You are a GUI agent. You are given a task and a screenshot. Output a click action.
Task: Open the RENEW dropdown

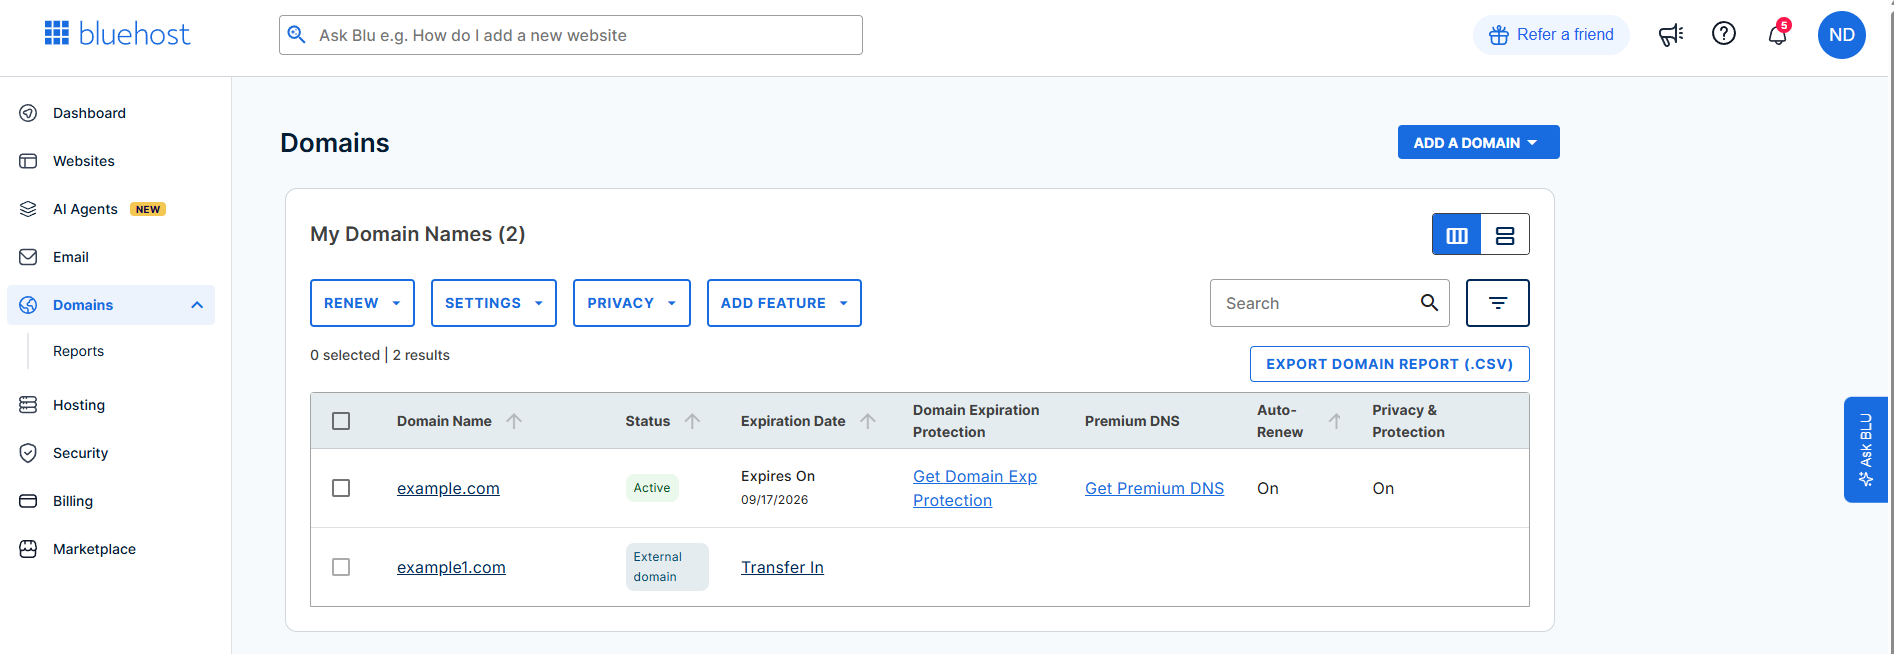point(362,303)
